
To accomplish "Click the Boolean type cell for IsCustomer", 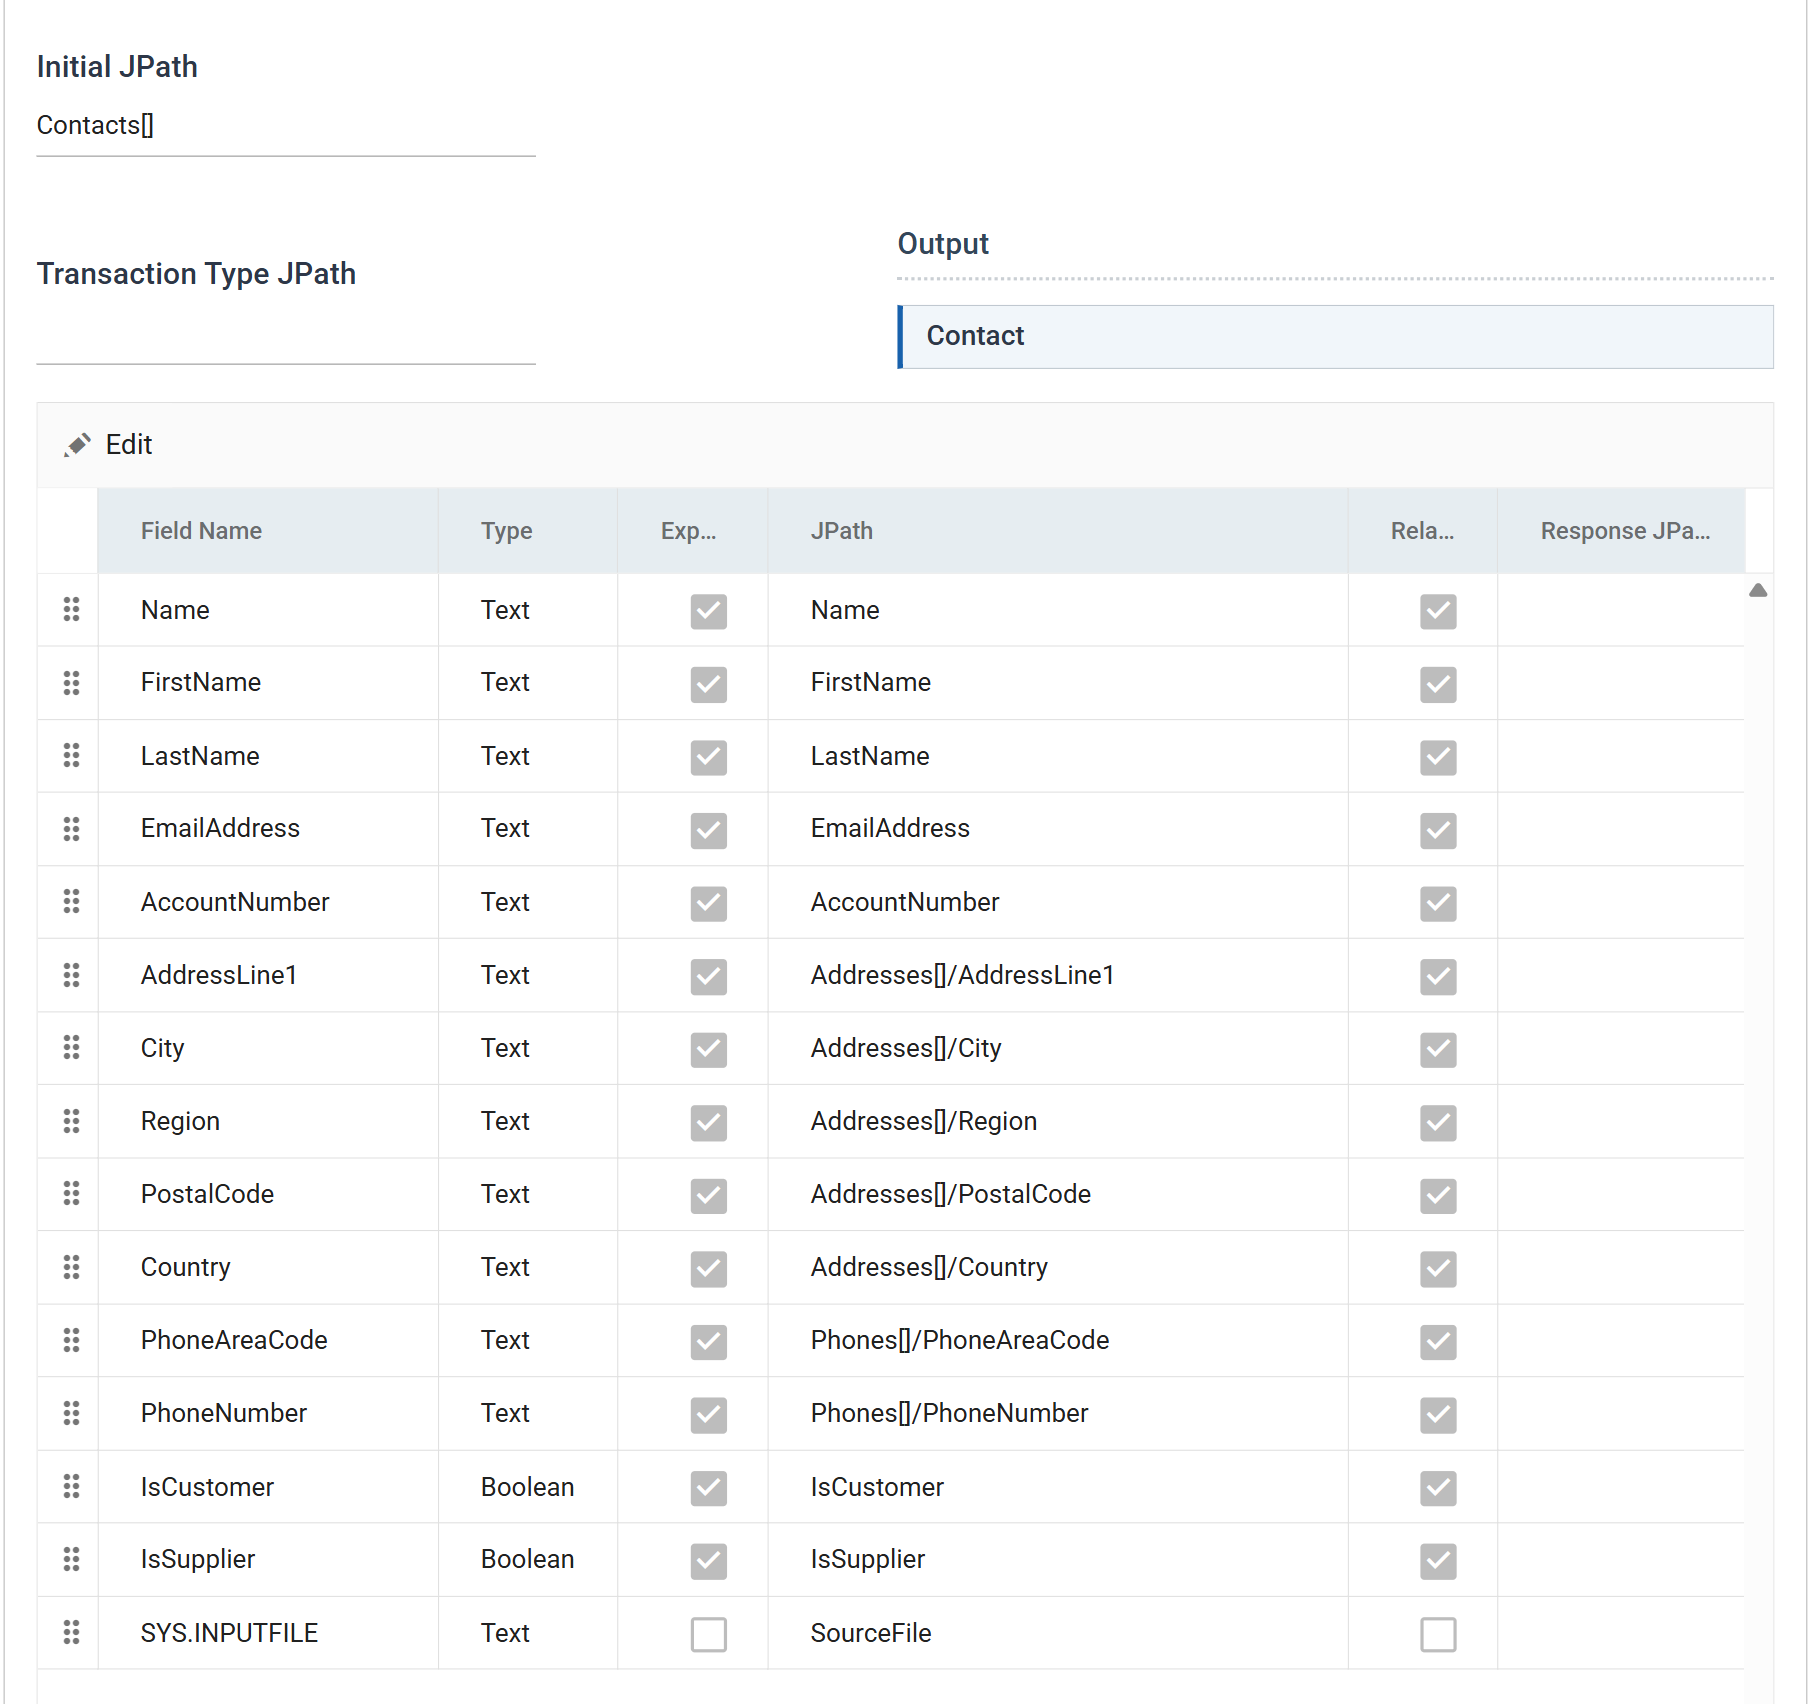I will (528, 1487).
